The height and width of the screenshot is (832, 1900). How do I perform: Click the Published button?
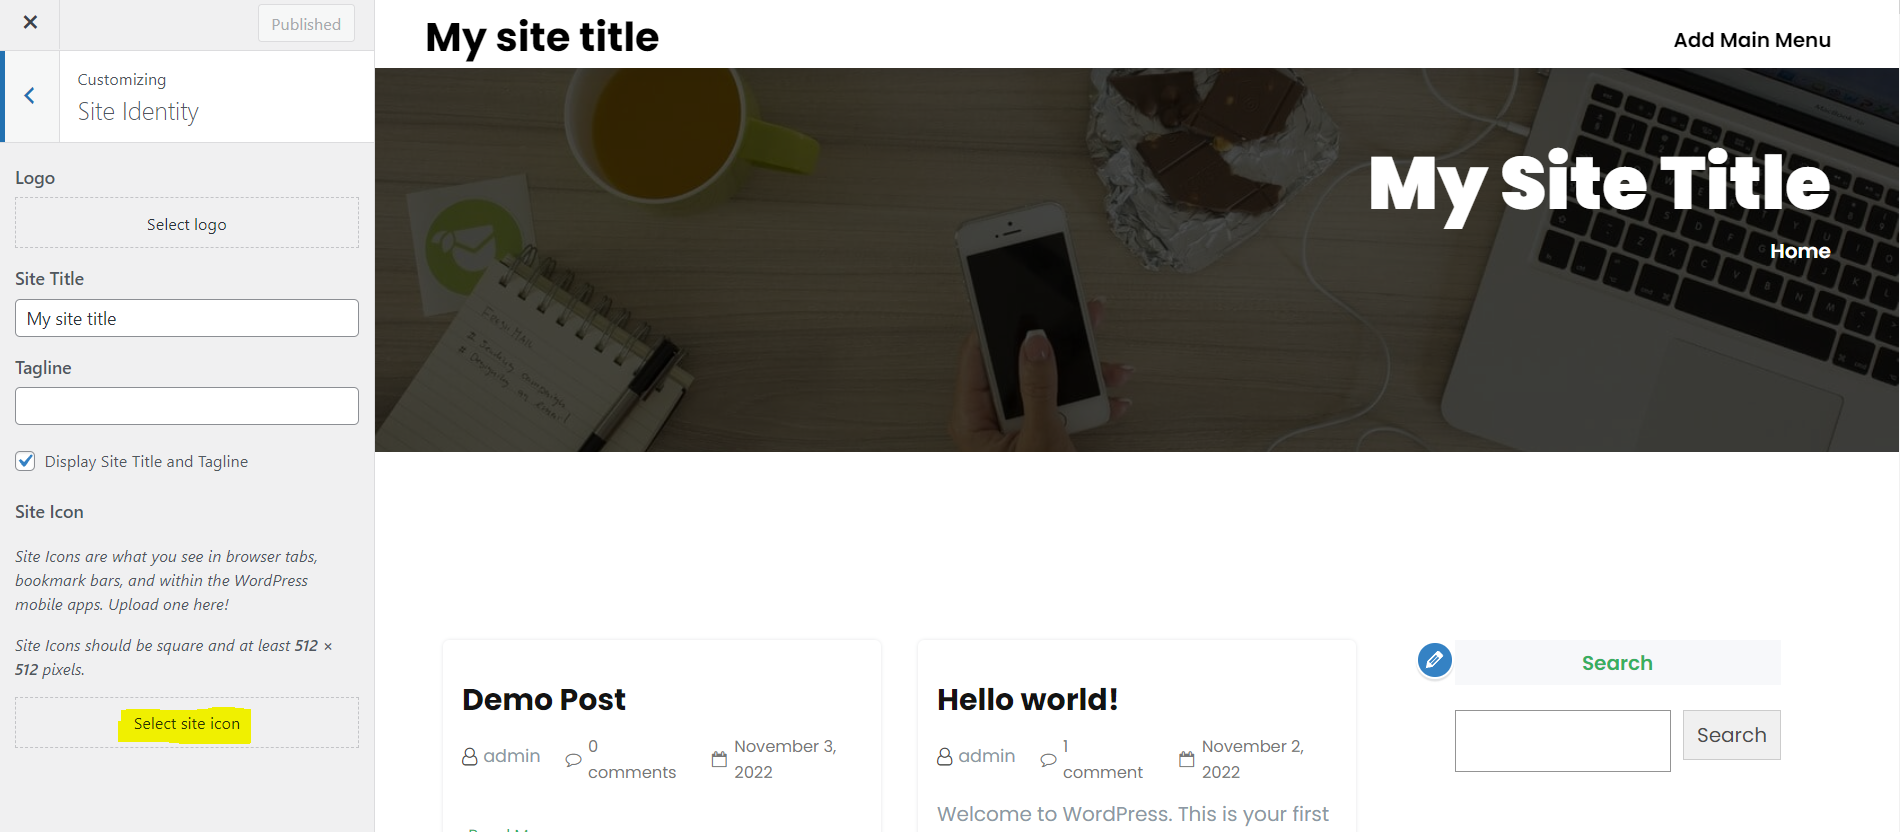(x=306, y=24)
